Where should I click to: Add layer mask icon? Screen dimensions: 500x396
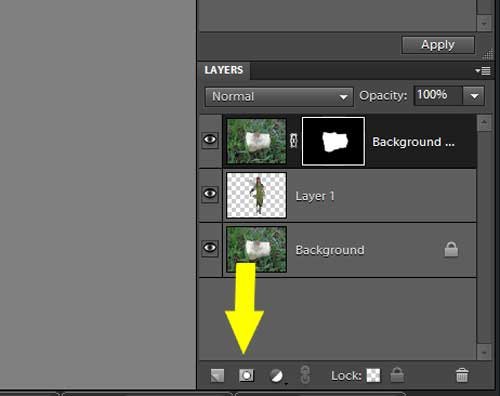coord(246,376)
